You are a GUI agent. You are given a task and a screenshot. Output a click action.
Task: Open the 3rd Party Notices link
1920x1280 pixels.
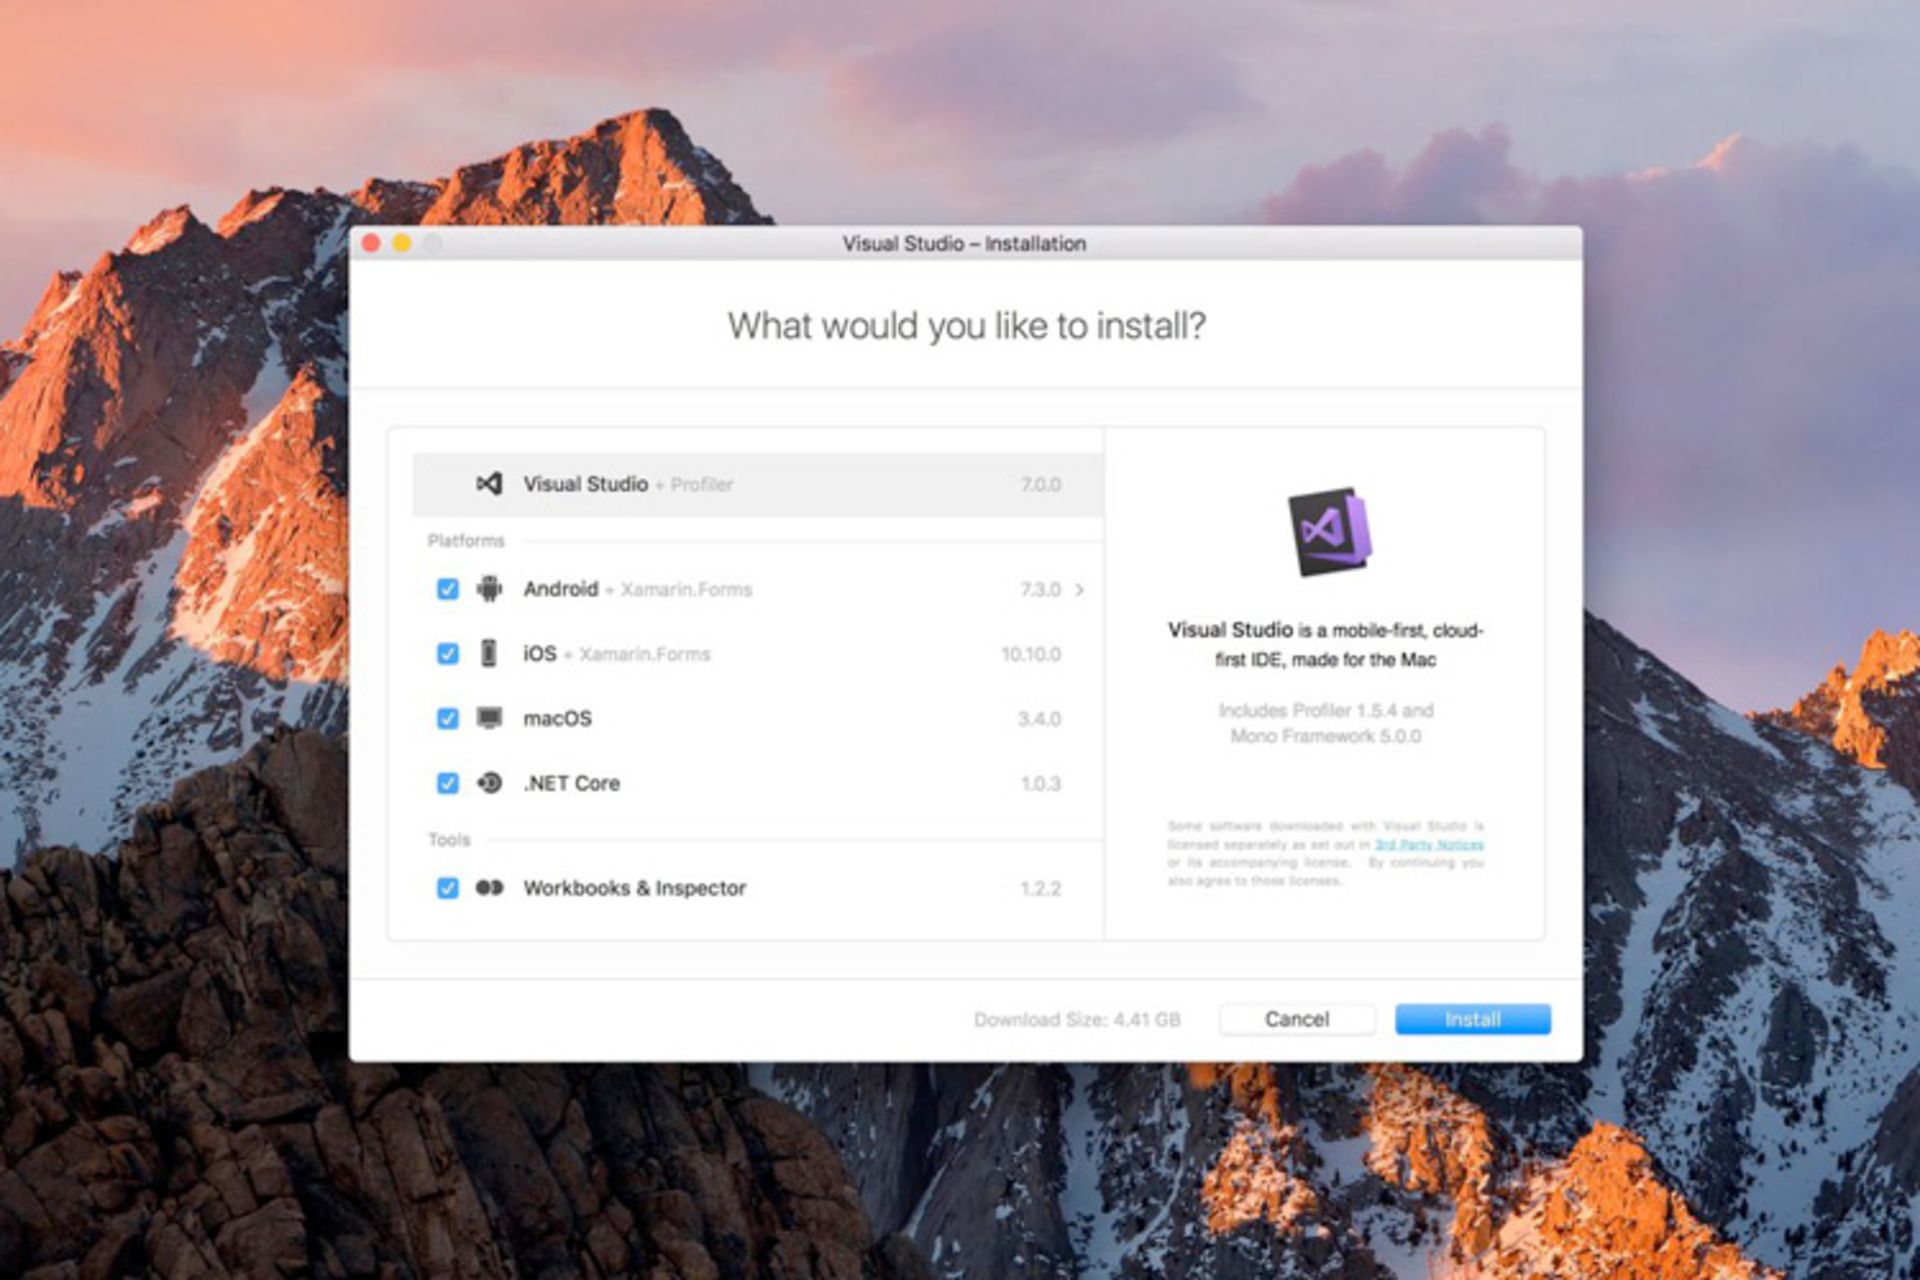[x=1429, y=845]
